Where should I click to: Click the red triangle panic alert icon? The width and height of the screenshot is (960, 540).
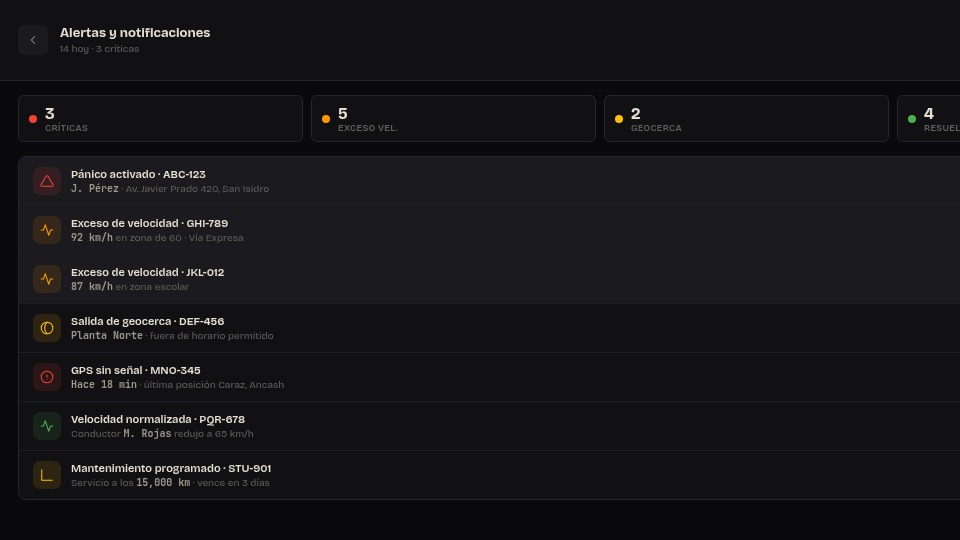pos(47,181)
